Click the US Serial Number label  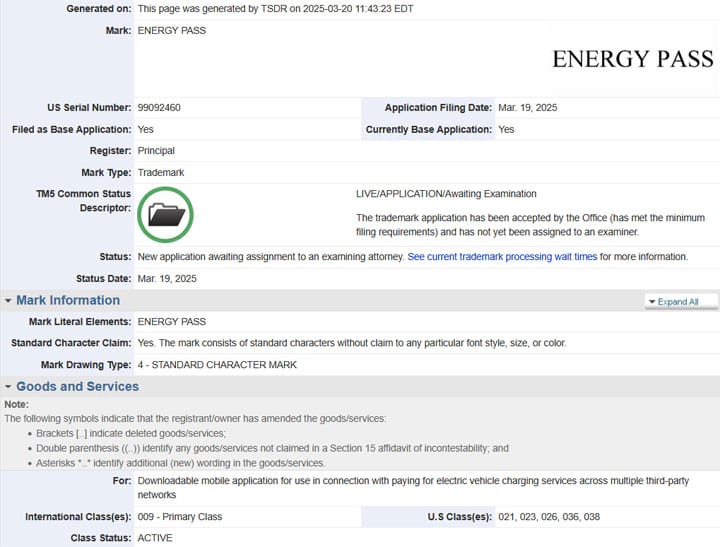(89, 107)
